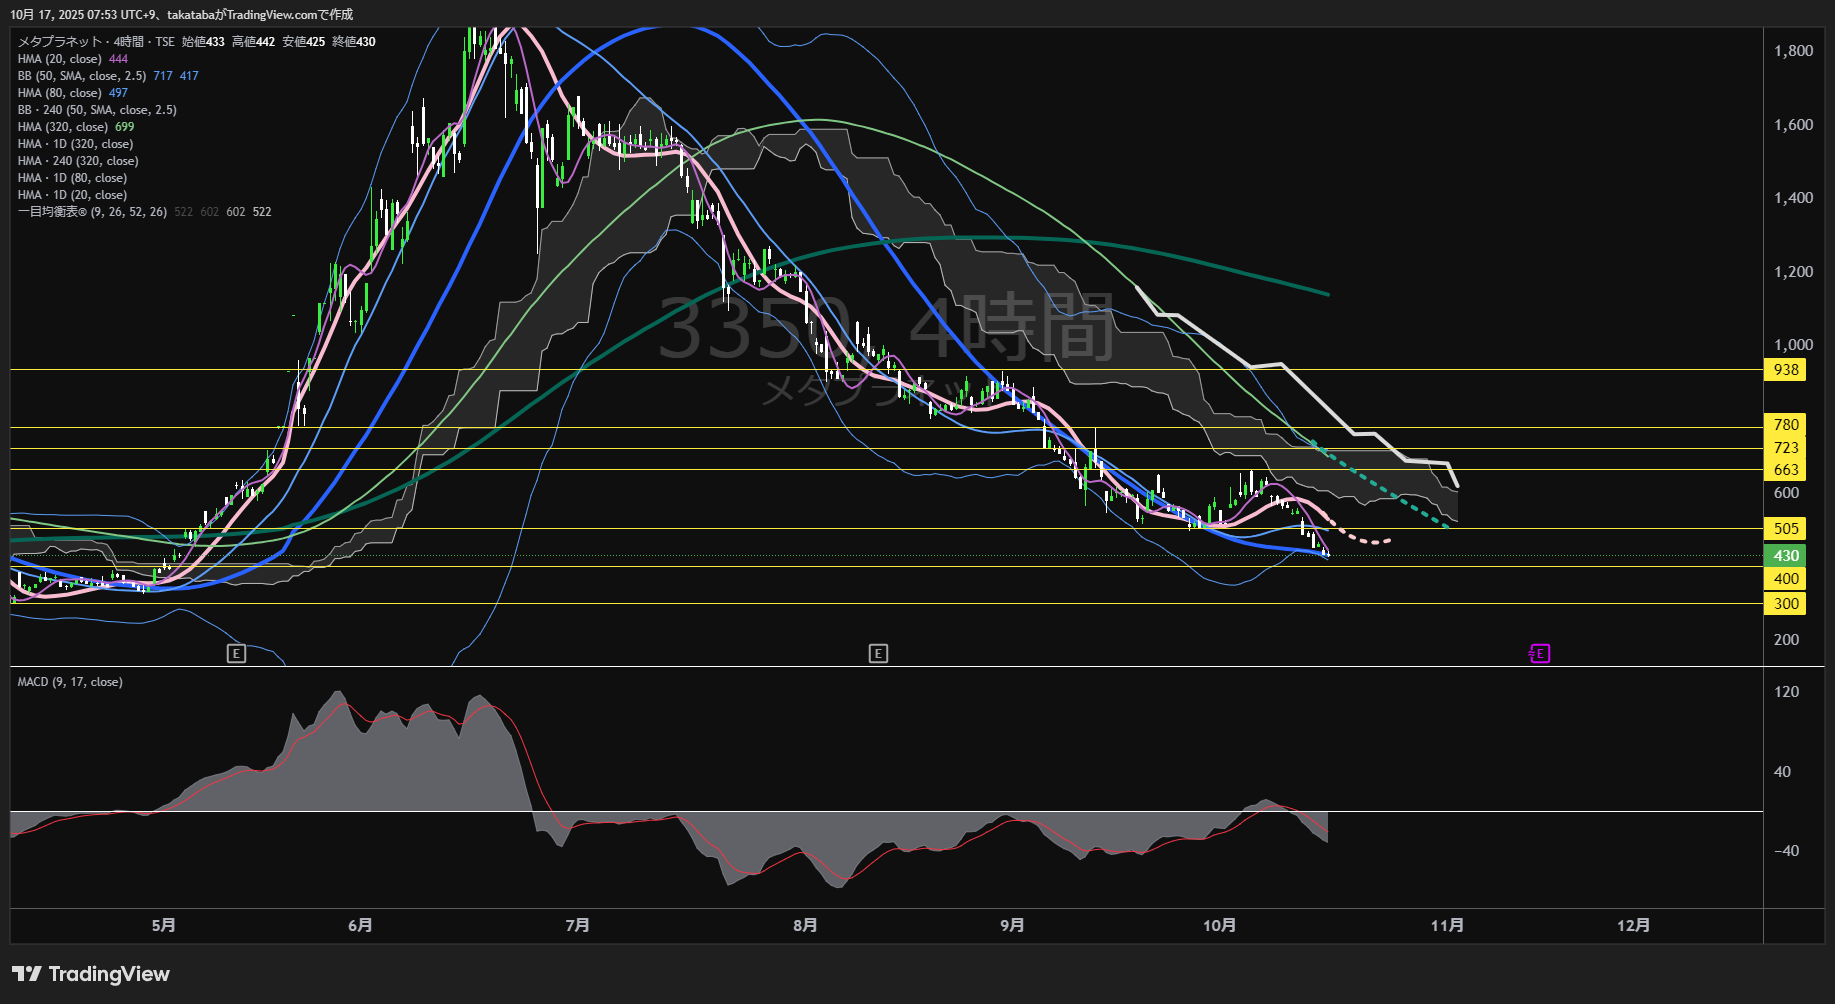This screenshot has height=1004, width=1835.
Task: Click the chart creation header text at top
Action: tap(181, 14)
